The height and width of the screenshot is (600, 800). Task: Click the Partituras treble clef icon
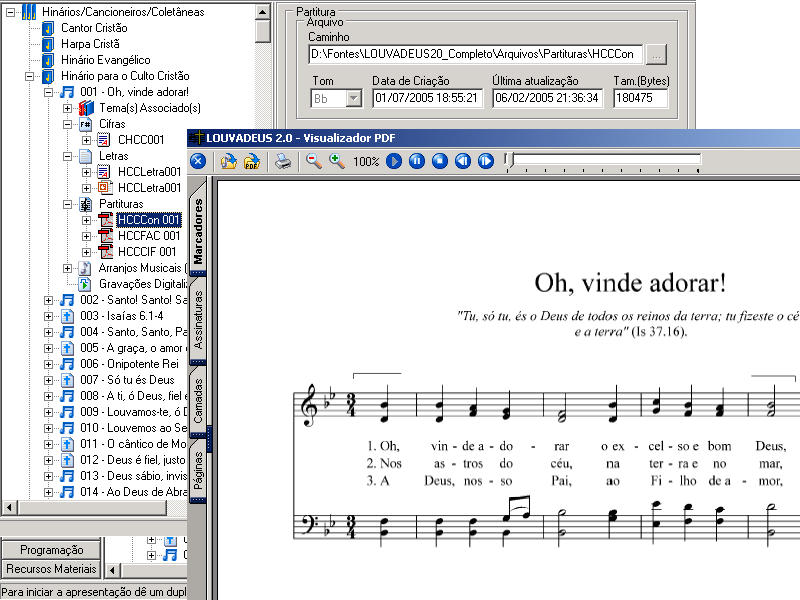(x=85, y=204)
